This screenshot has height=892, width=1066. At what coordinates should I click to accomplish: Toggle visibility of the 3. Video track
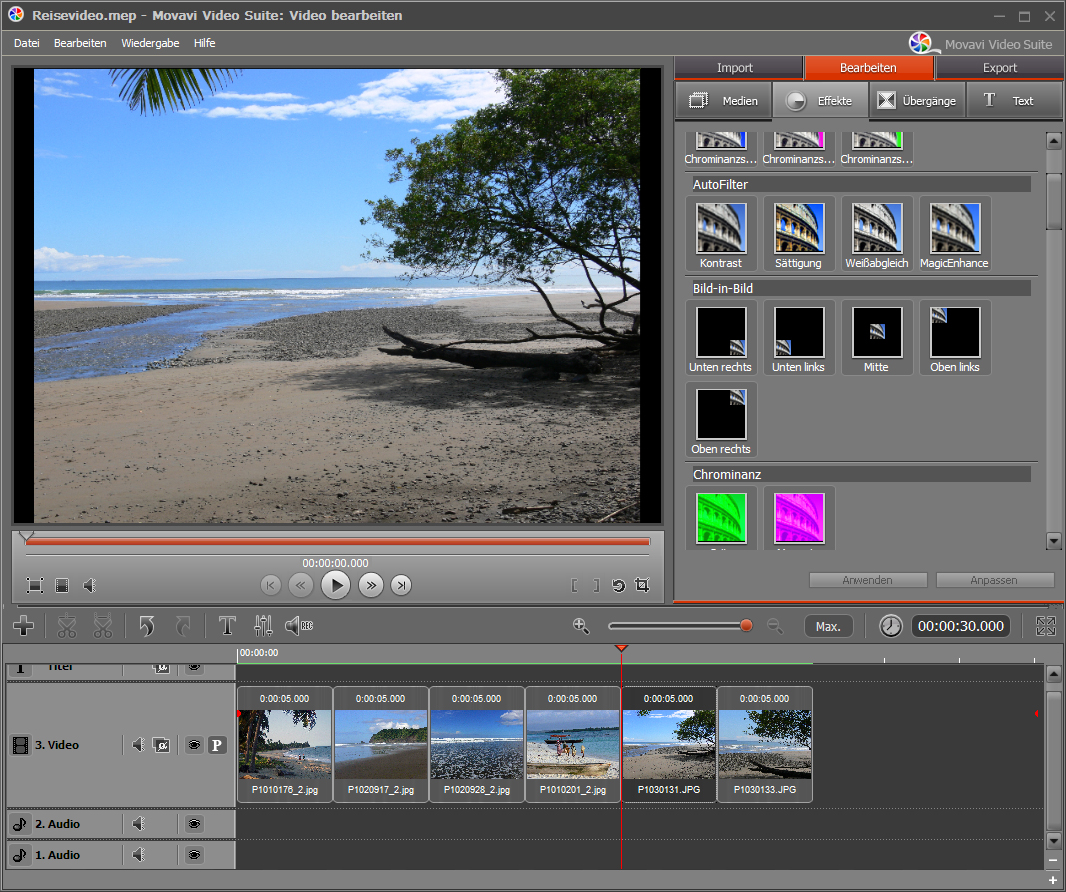click(x=194, y=745)
